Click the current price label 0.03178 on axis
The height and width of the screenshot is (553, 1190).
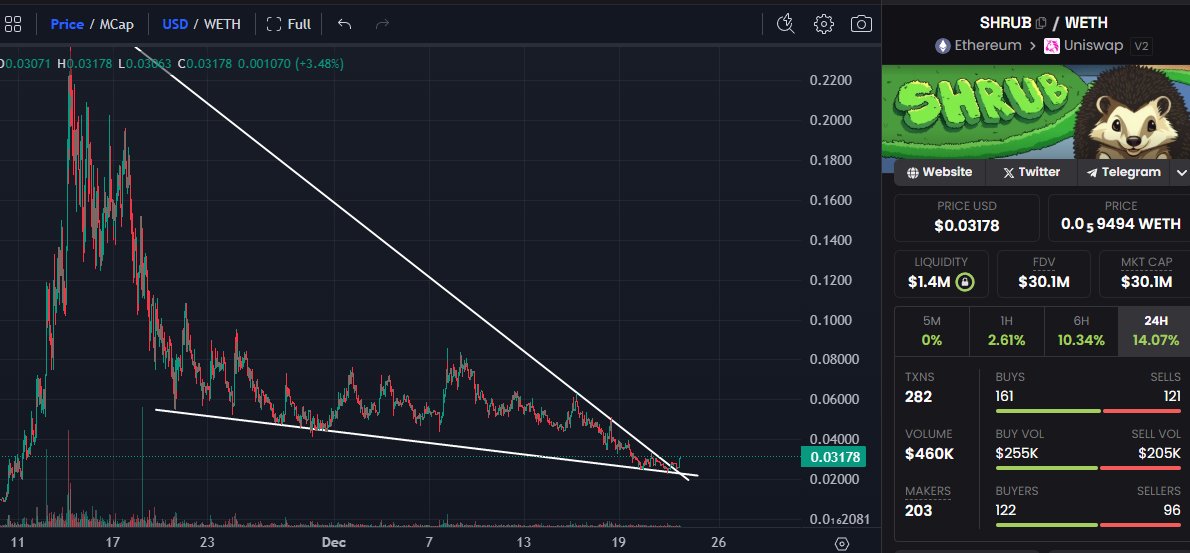click(835, 457)
